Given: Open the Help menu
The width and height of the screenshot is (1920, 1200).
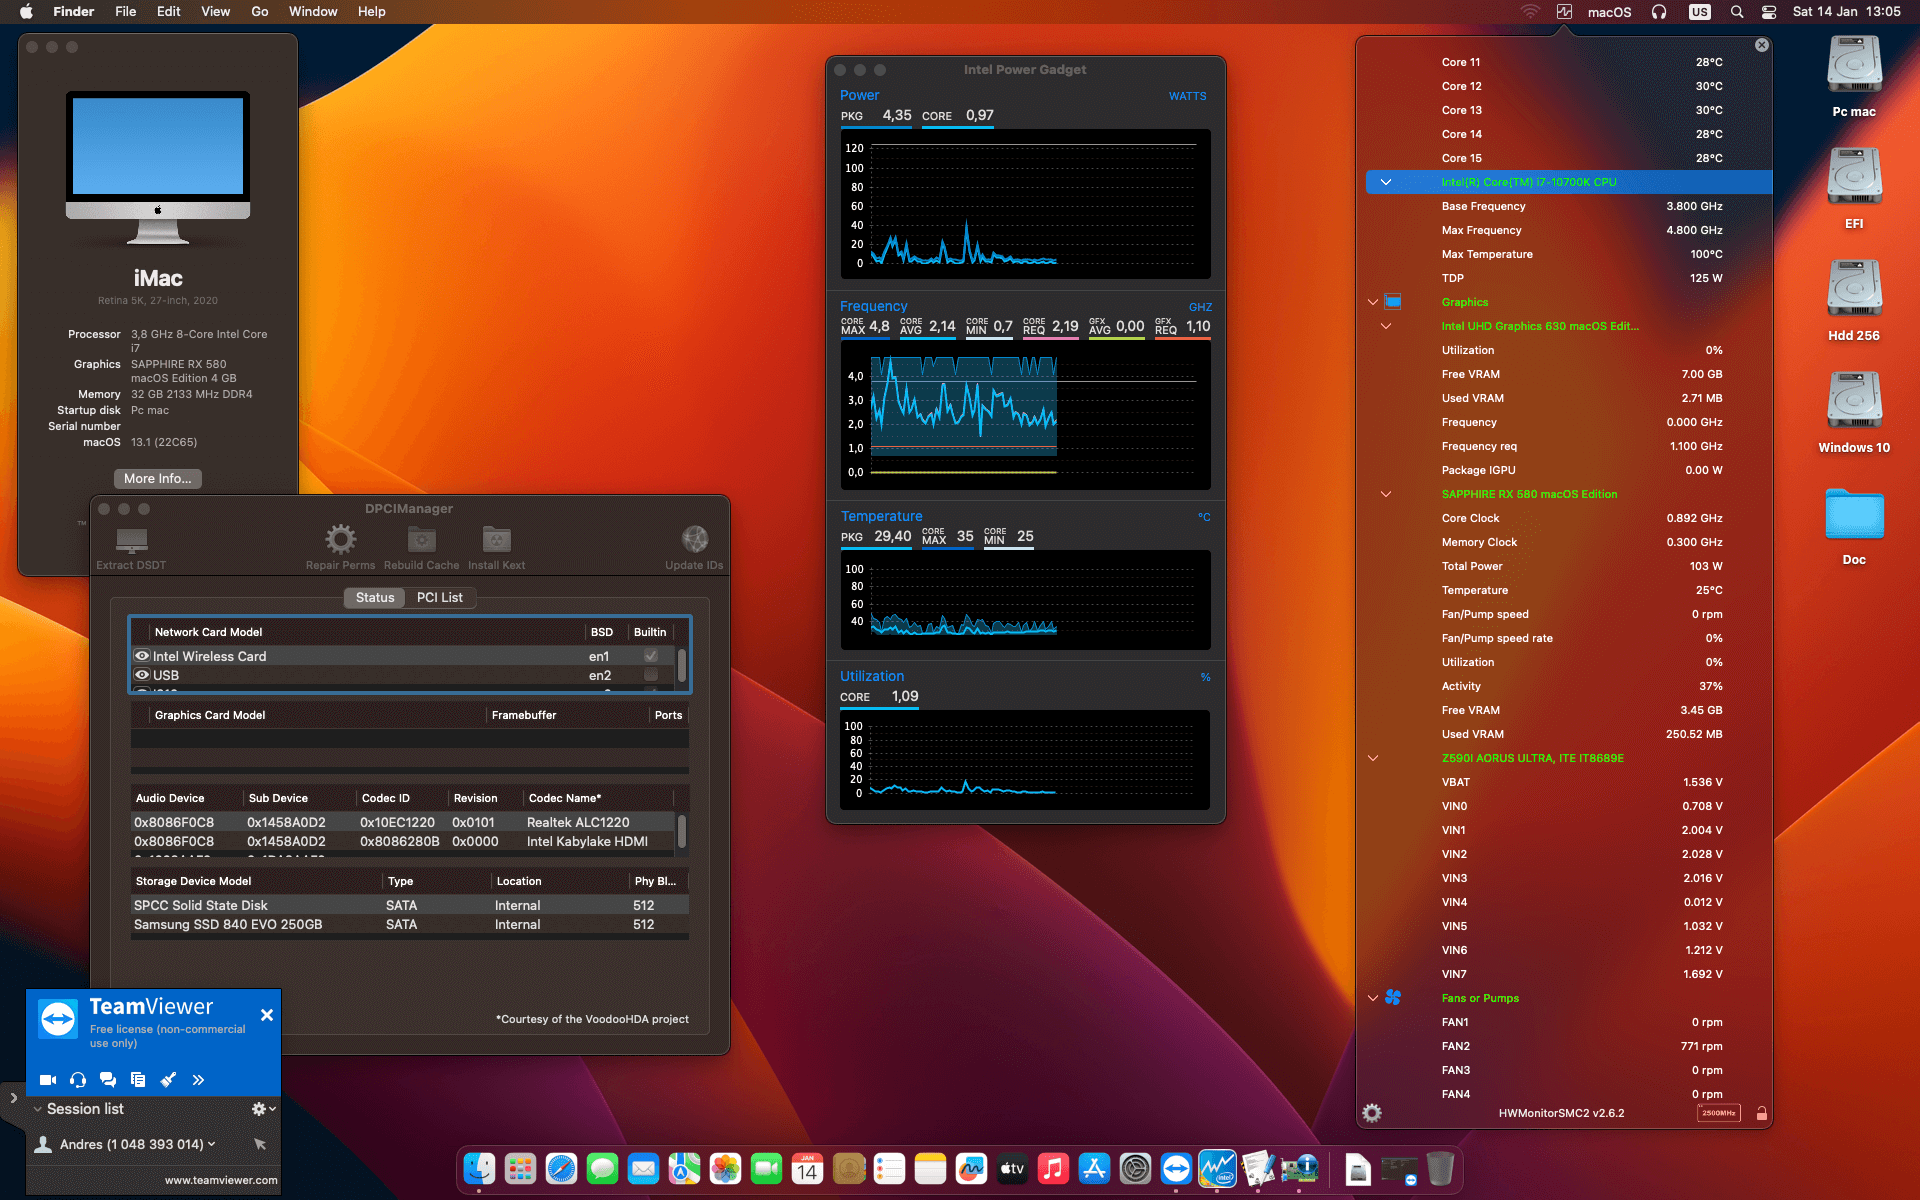Looking at the screenshot, I should (371, 12).
